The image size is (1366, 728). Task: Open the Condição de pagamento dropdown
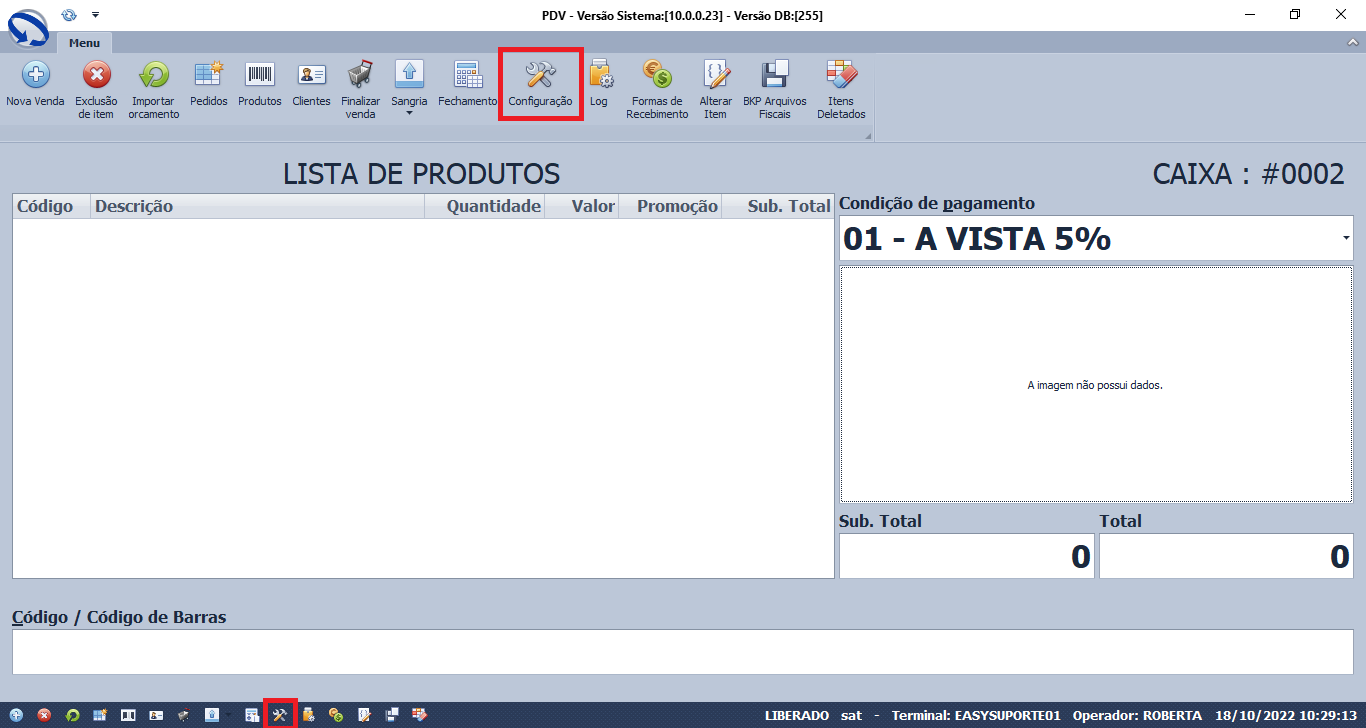[1346, 238]
